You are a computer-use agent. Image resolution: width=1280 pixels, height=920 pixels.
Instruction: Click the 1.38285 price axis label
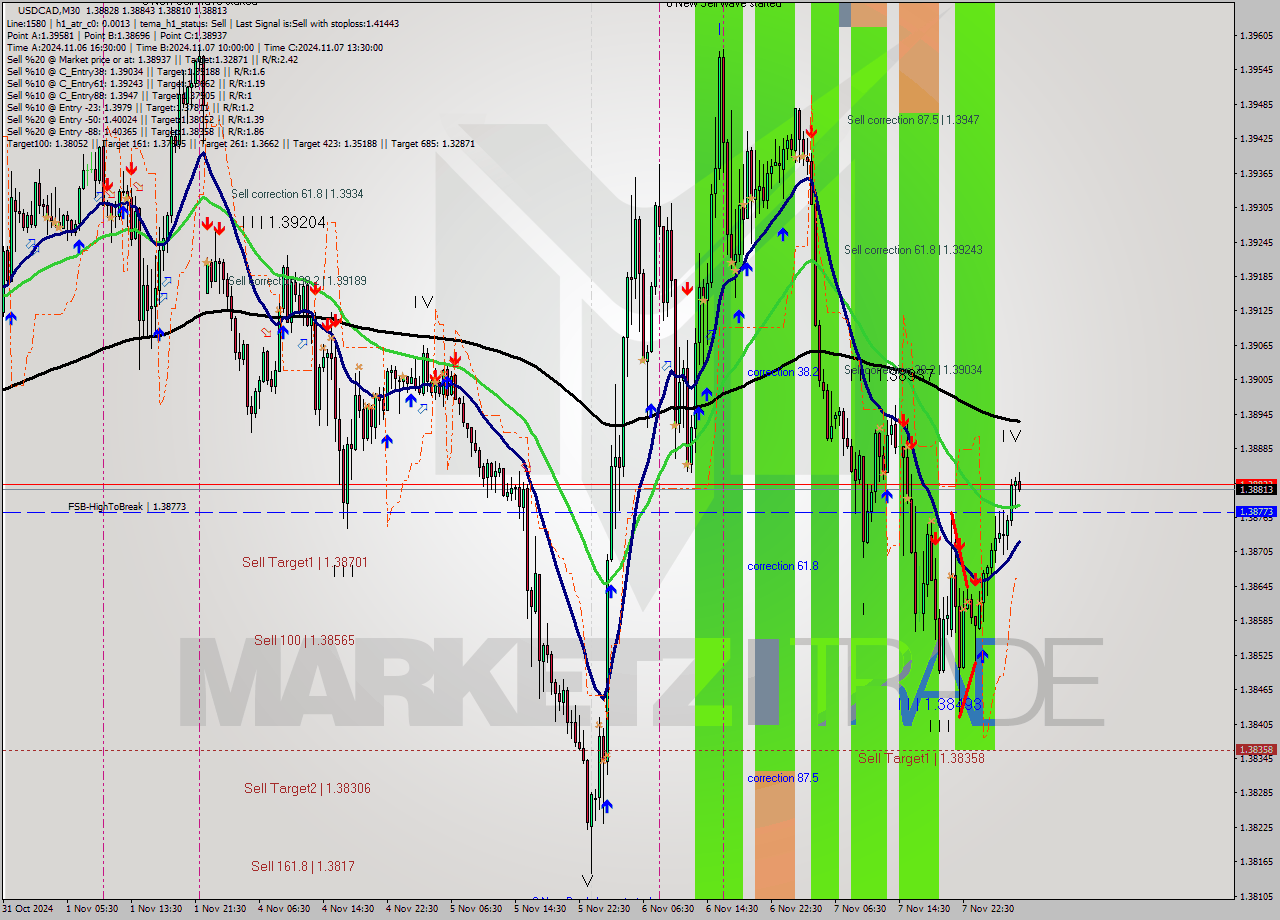coord(1256,793)
